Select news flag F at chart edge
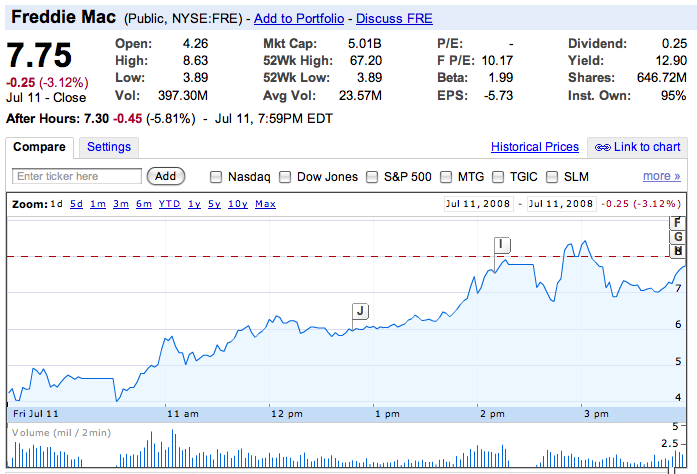697x474 pixels. [x=677, y=222]
